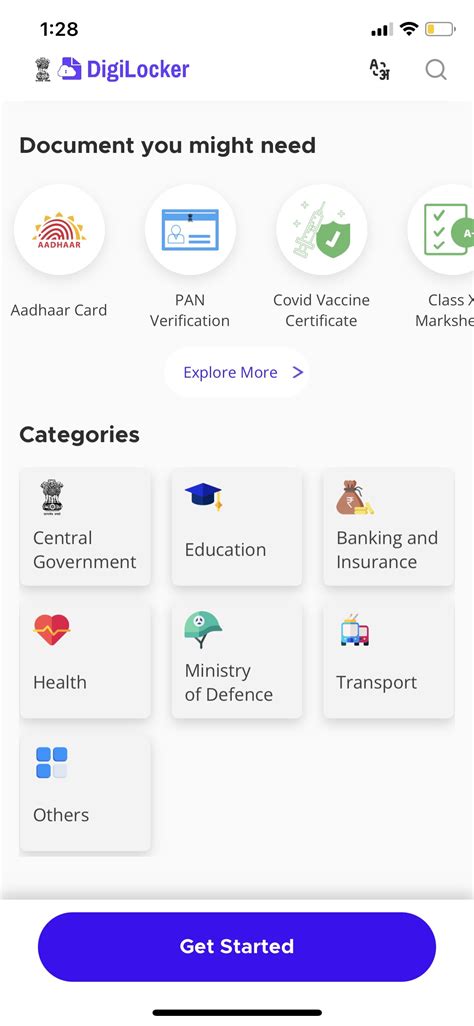The height and width of the screenshot is (1026, 474).
Task: Select the Class X Marksheet icon
Action: pyautogui.click(x=443, y=230)
